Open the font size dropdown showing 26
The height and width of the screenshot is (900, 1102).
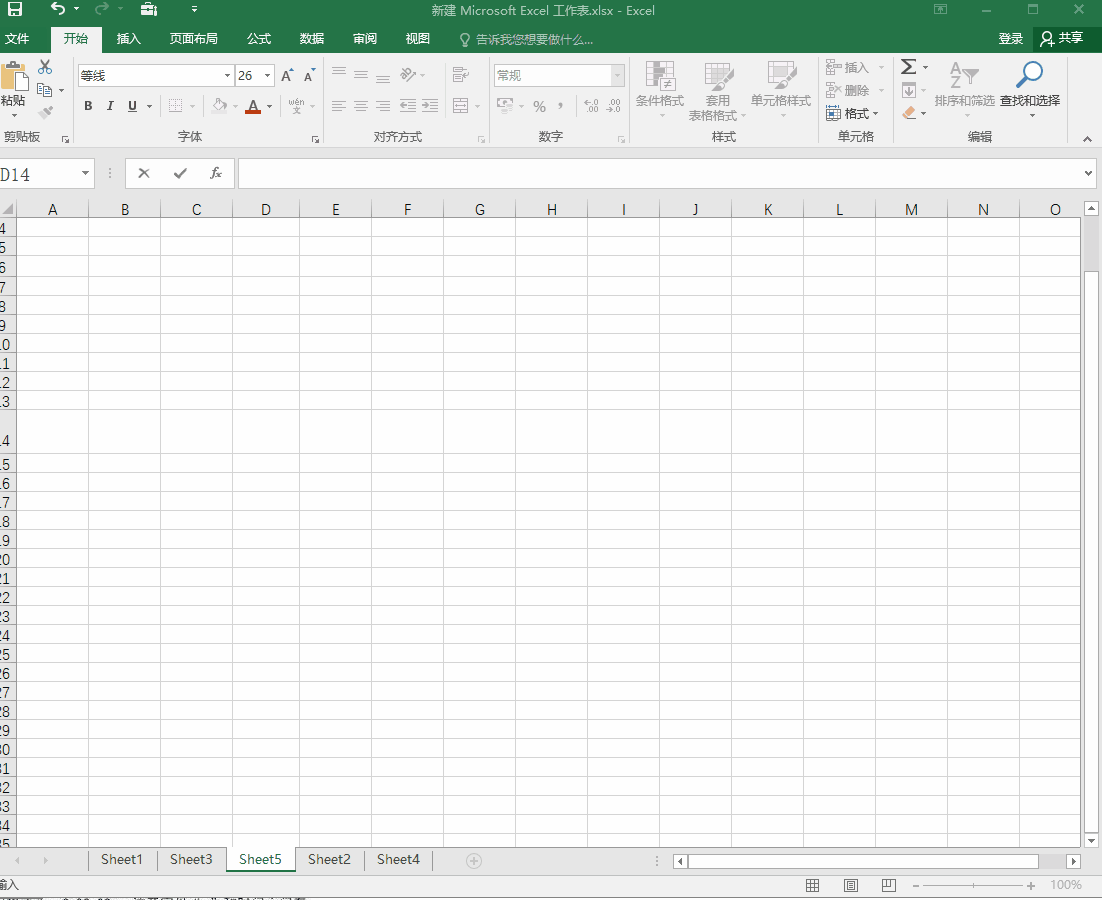point(267,76)
